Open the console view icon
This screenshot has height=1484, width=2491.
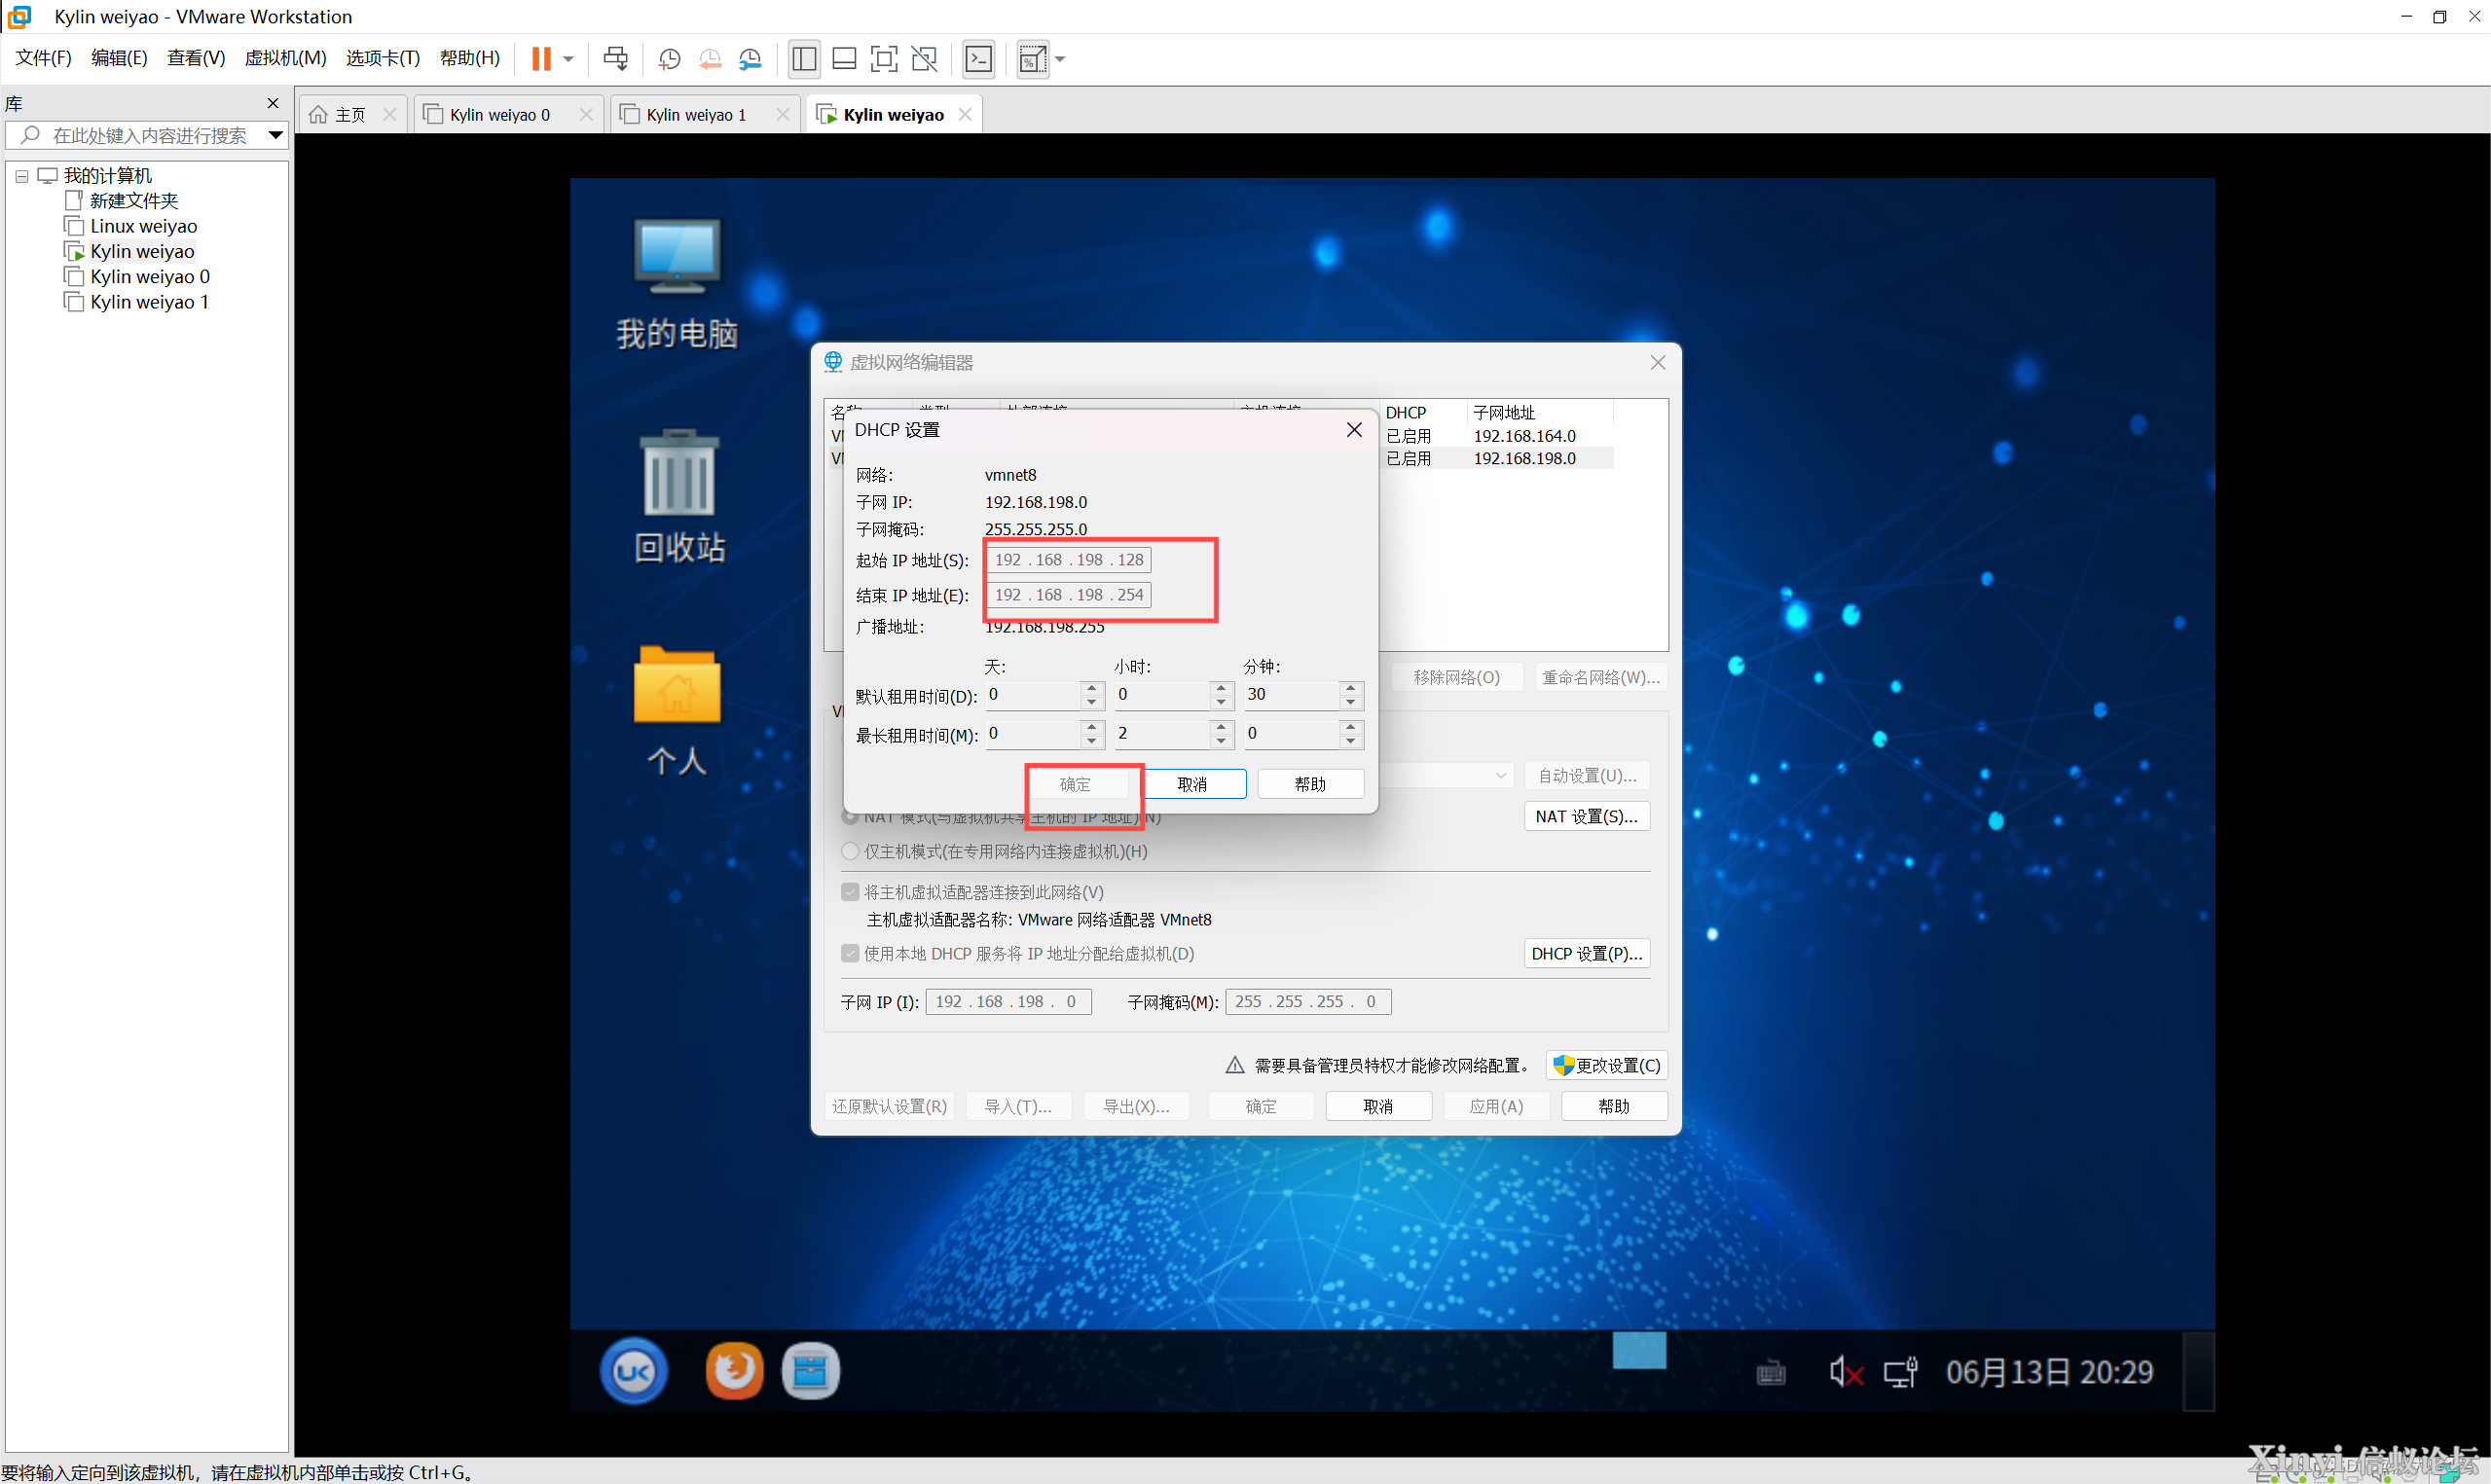tap(978, 59)
